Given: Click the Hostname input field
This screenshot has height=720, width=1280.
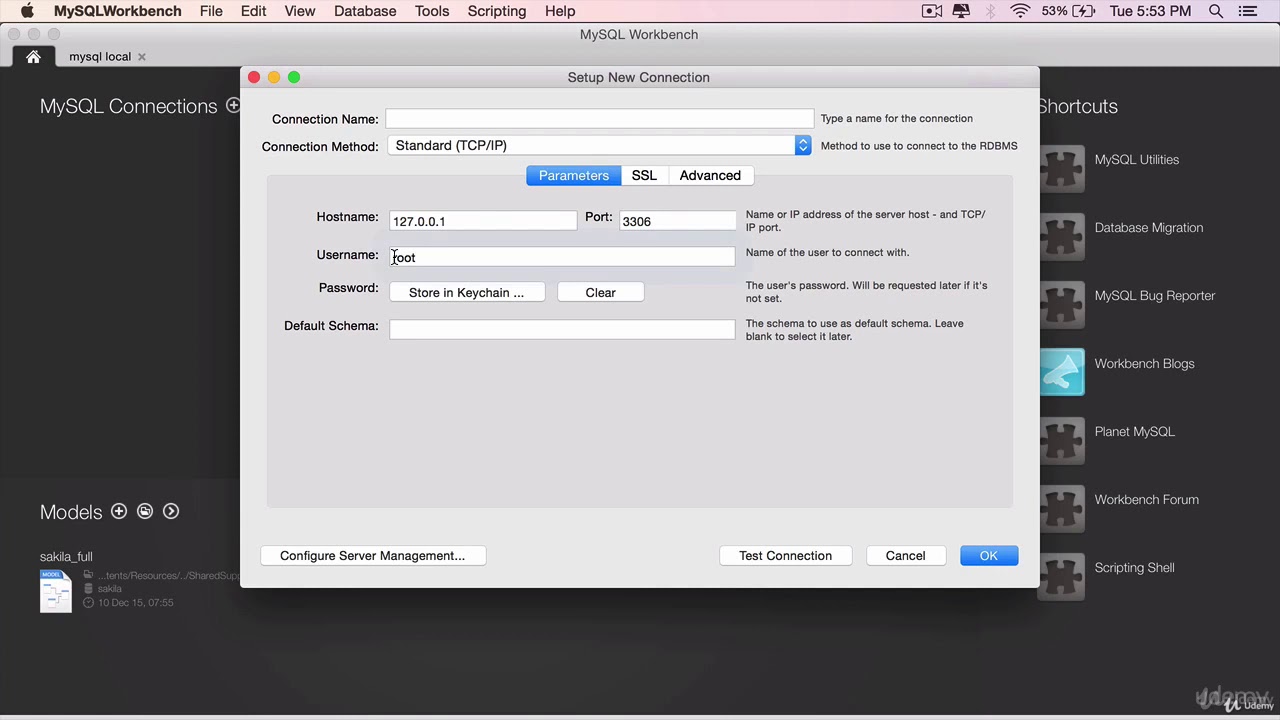Looking at the screenshot, I should [483, 221].
